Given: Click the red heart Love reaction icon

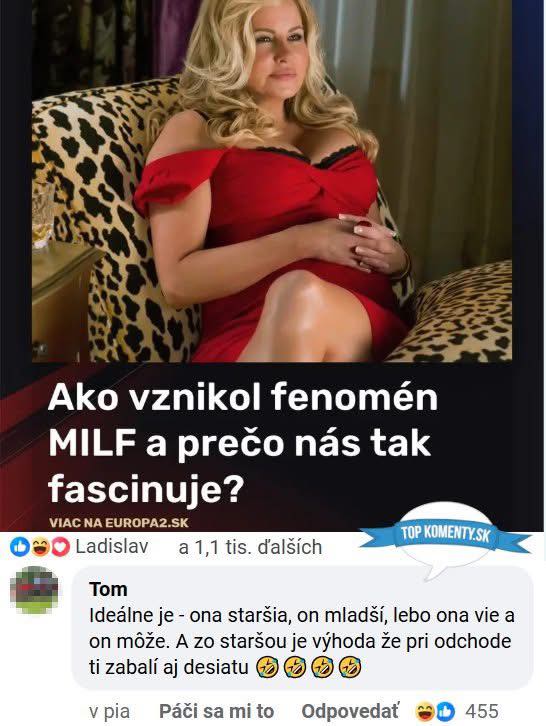Looking at the screenshot, I should 61,548.
